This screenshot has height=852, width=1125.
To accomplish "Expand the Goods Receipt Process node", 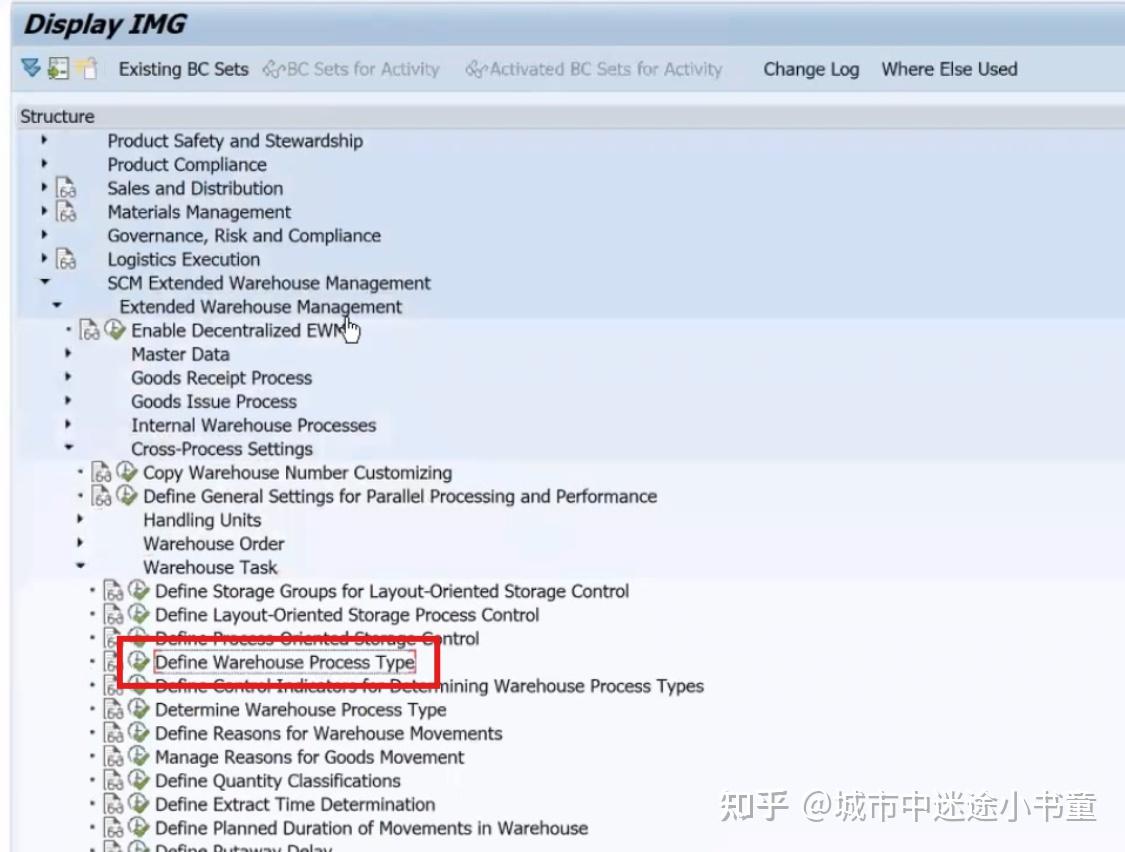I will [68, 377].
